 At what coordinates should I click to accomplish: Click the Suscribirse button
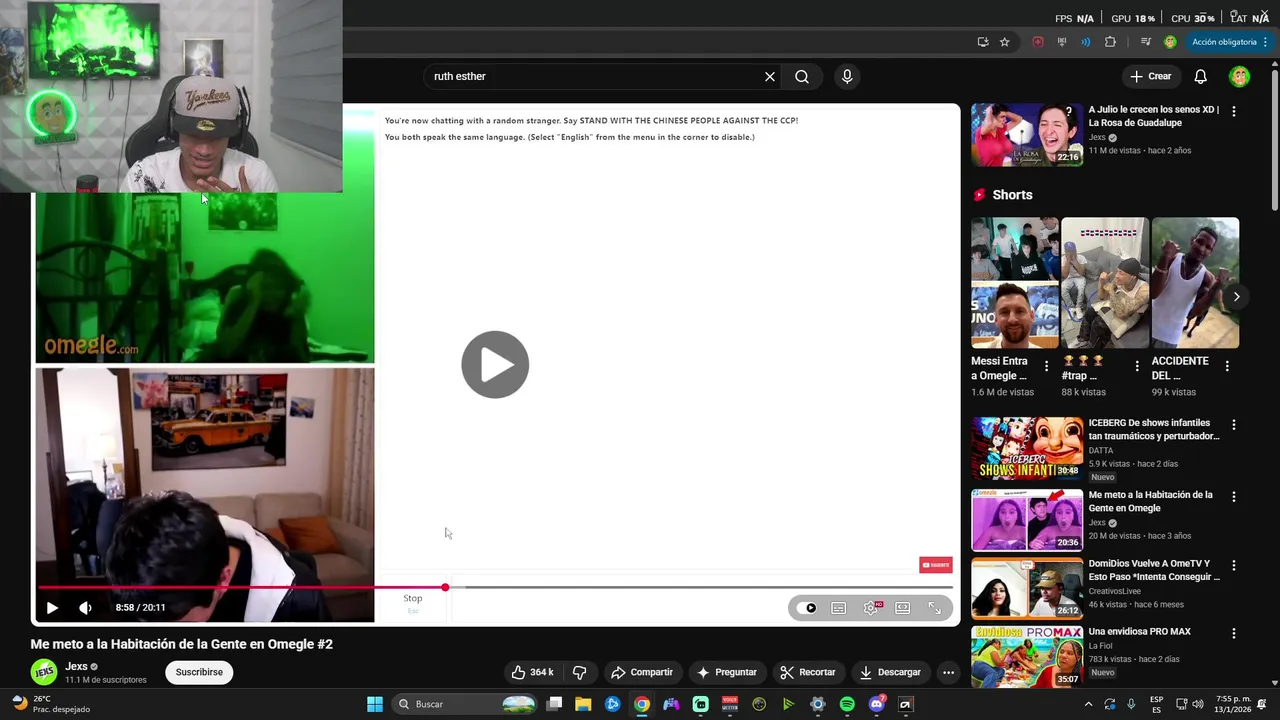(x=199, y=672)
